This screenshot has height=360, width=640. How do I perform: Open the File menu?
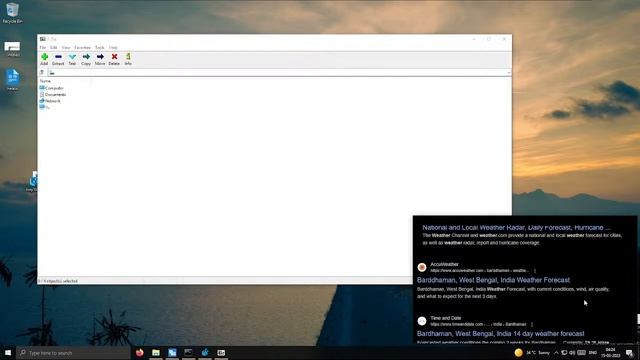(x=43, y=48)
